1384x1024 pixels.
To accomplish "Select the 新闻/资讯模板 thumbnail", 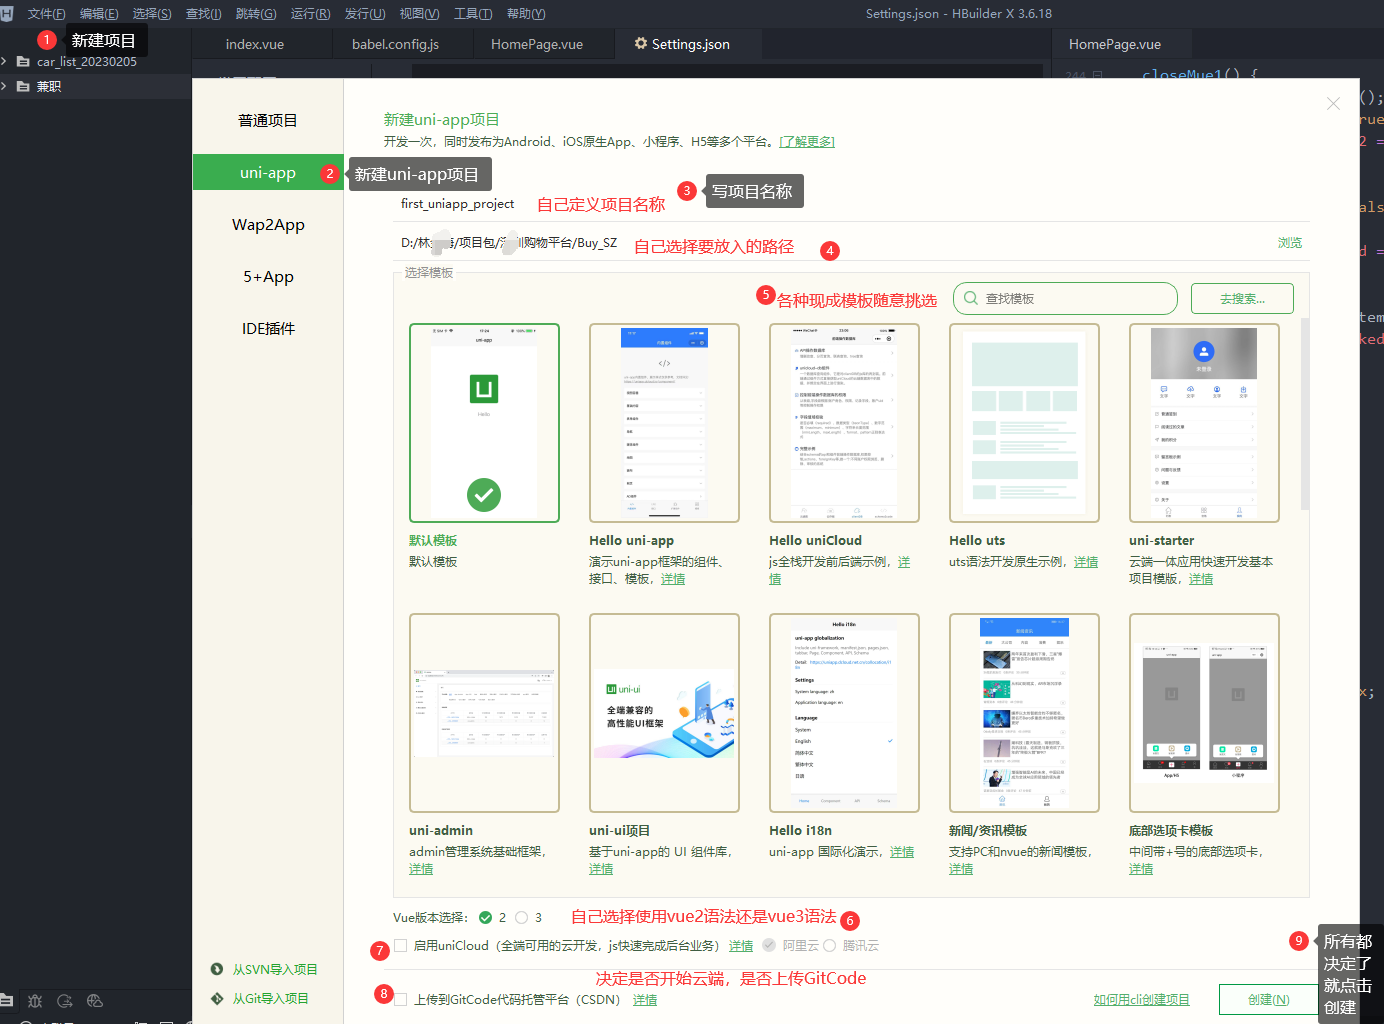I will tap(1024, 712).
